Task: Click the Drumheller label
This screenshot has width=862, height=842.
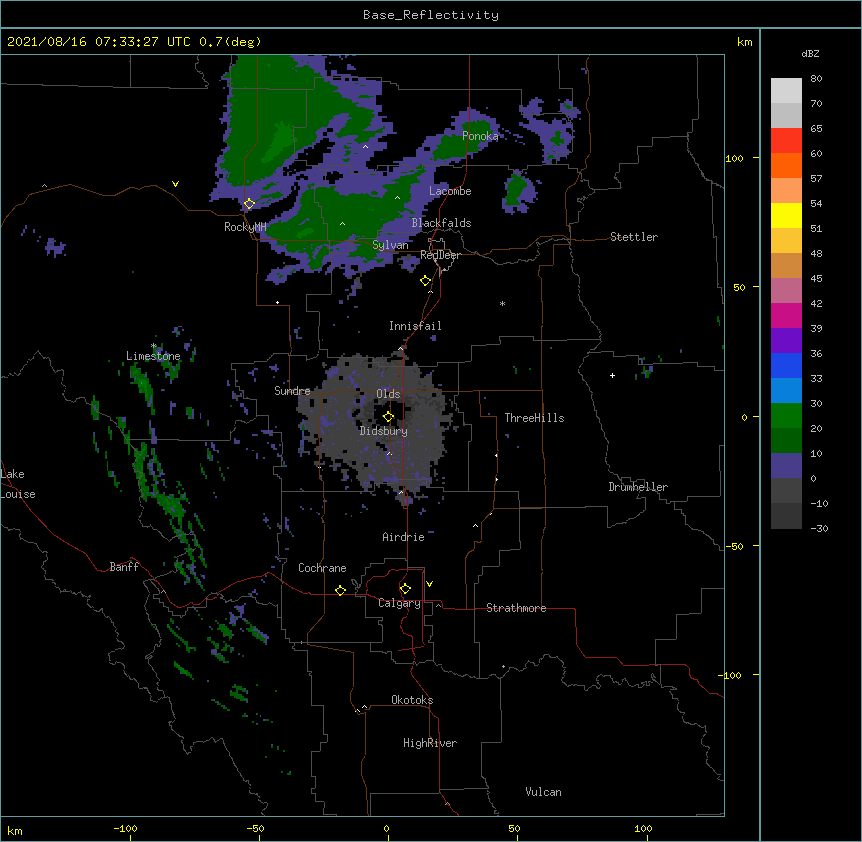Action: 638,487
